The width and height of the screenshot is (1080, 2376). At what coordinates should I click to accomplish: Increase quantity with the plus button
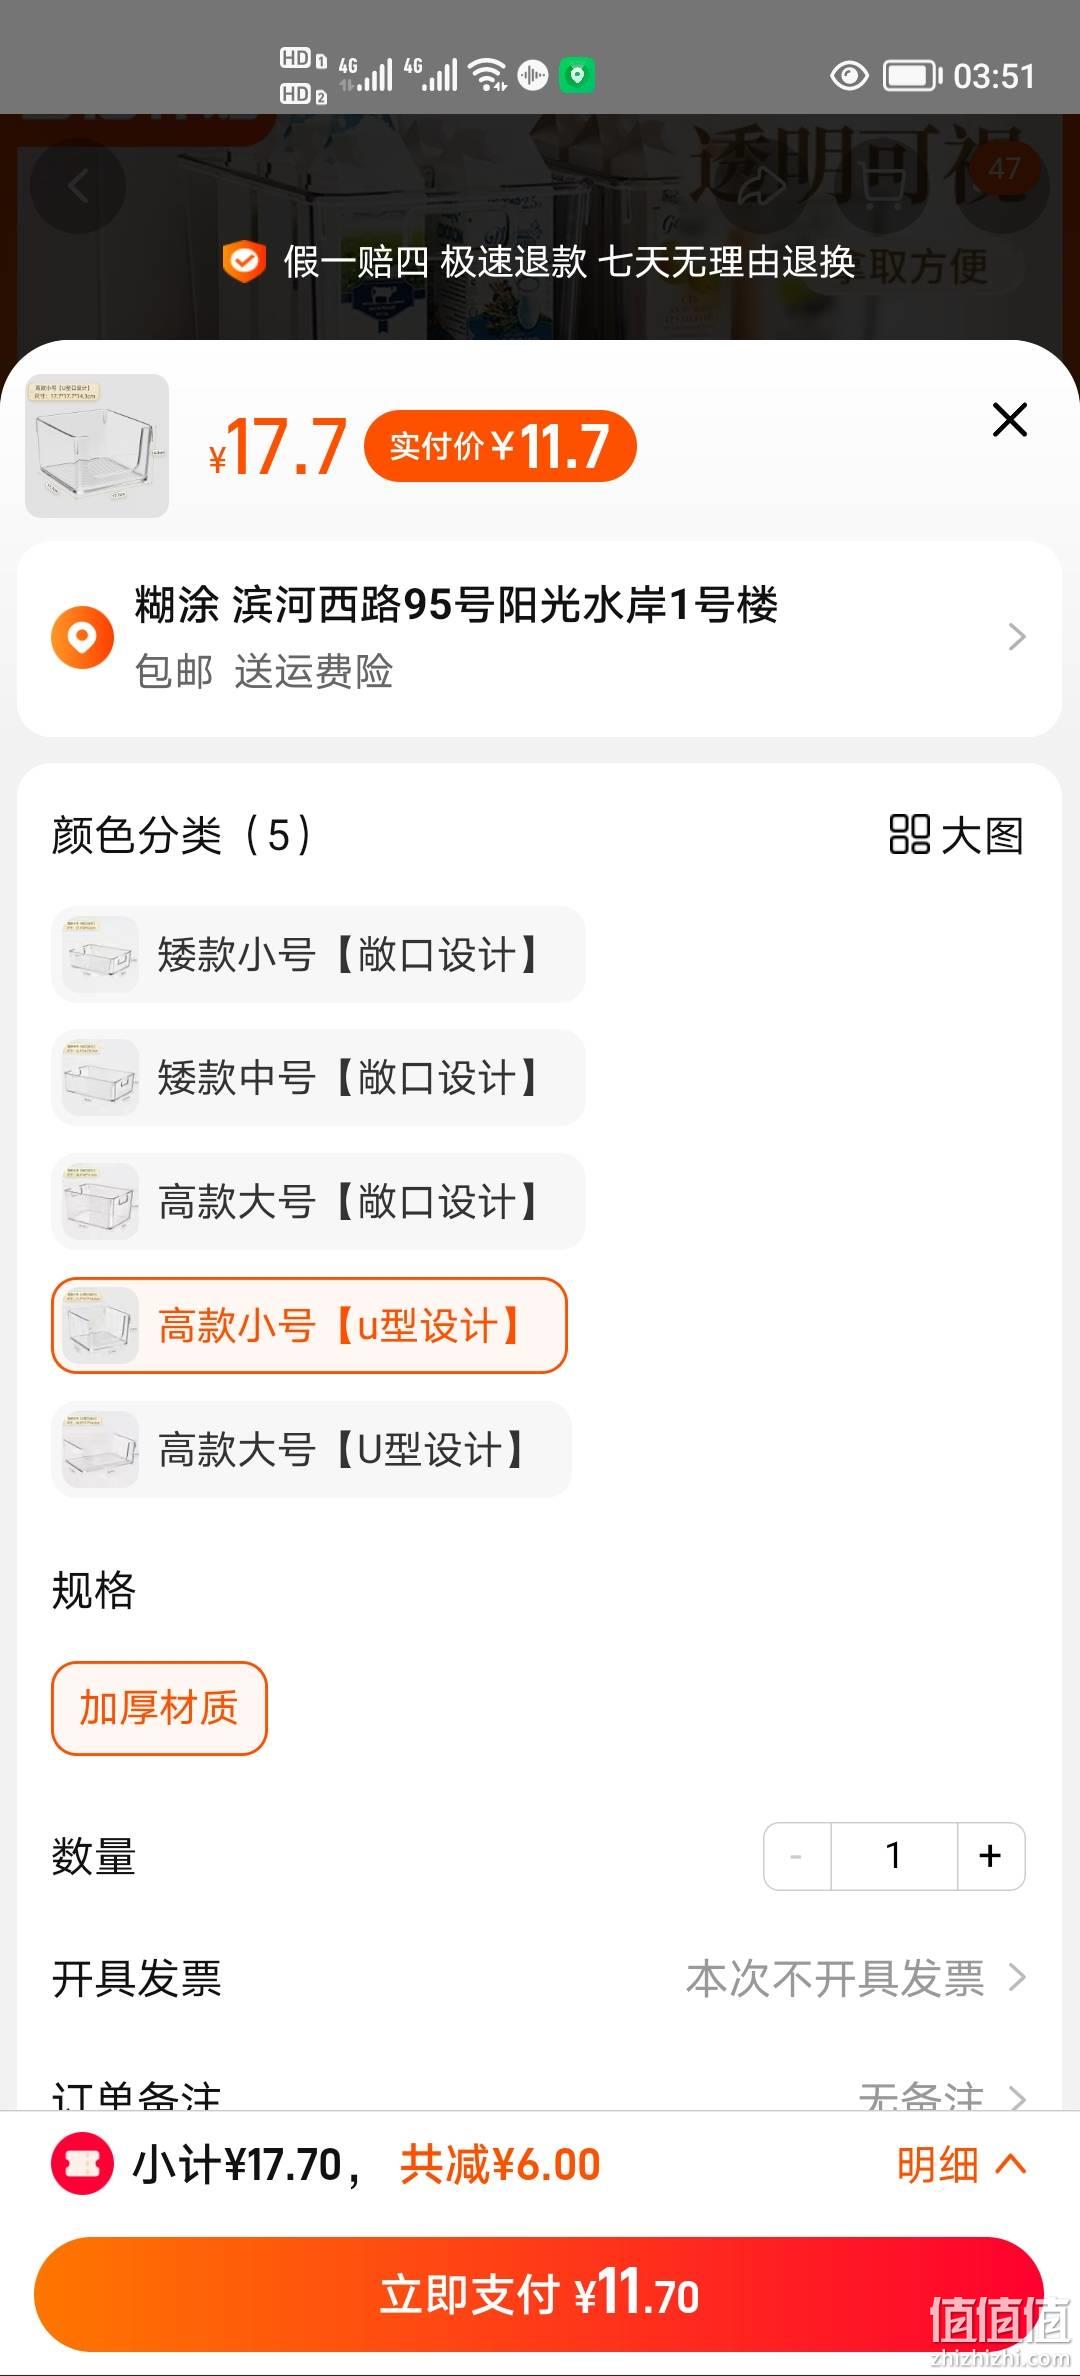click(991, 1856)
